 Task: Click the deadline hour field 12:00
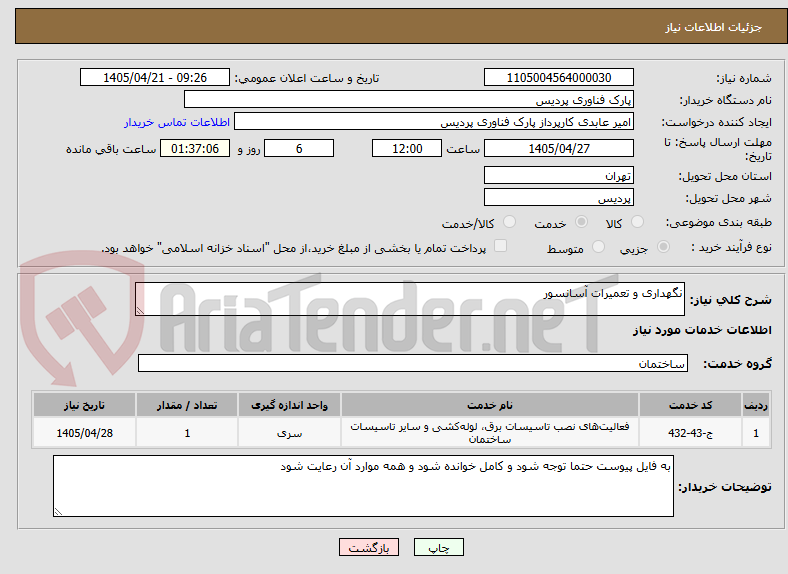click(407, 148)
